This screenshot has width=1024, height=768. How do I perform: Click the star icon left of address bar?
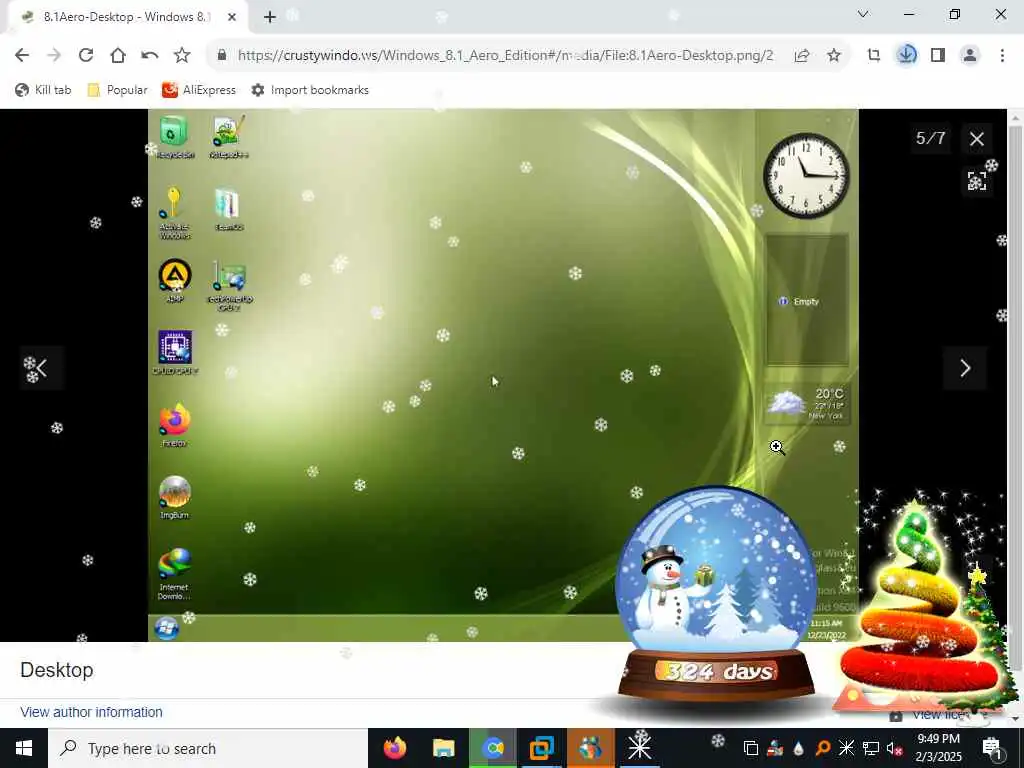pos(182,56)
